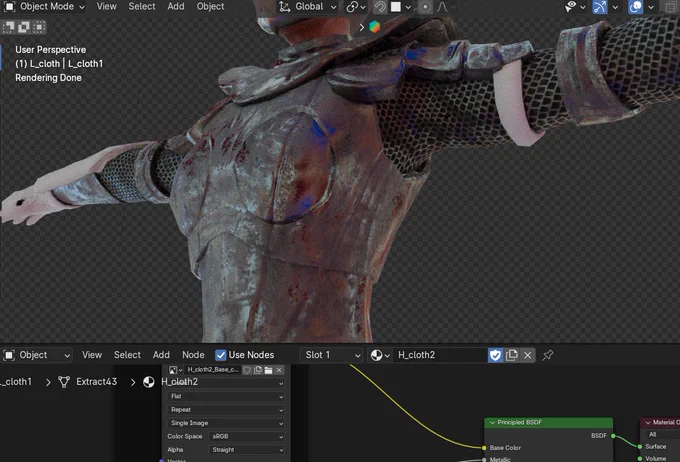Open the transform orientation icon next to Global

click(x=284, y=7)
